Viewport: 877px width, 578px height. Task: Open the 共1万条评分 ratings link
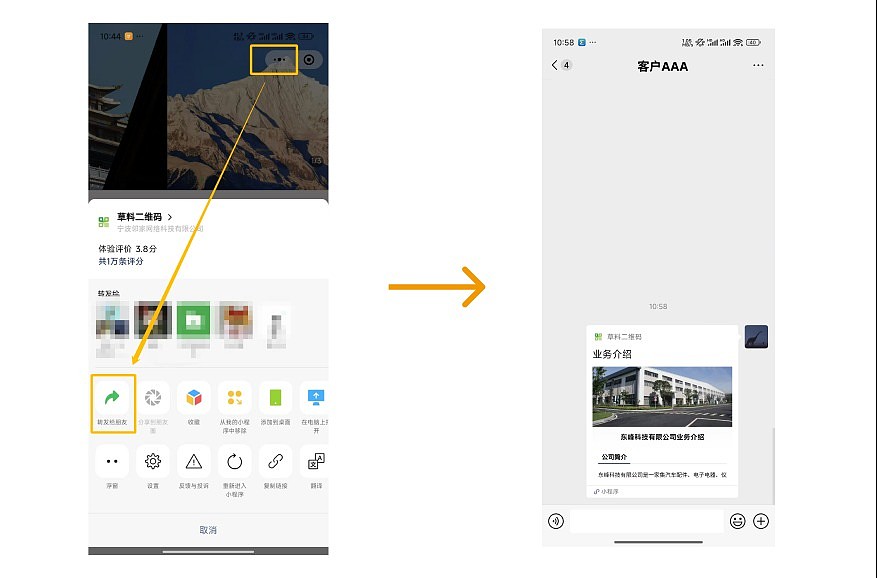pyautogui.click(x=121, y=261)
